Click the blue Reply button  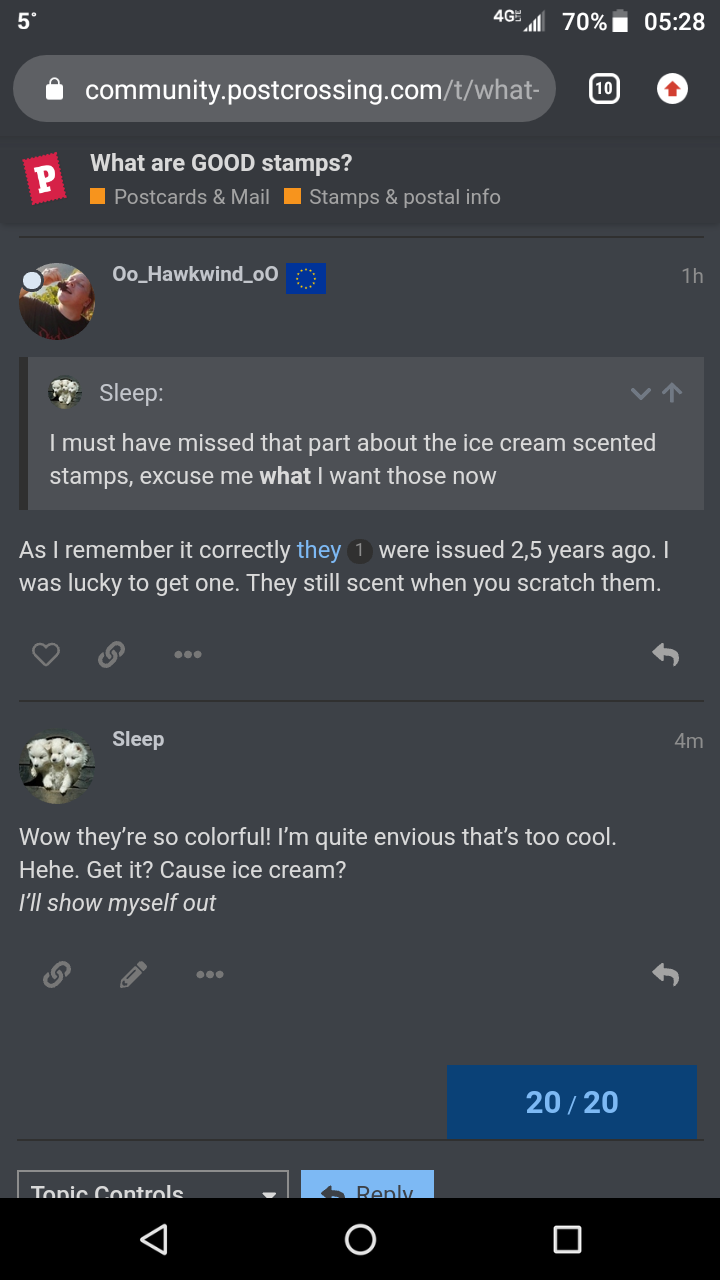(x=367, y=1187)
